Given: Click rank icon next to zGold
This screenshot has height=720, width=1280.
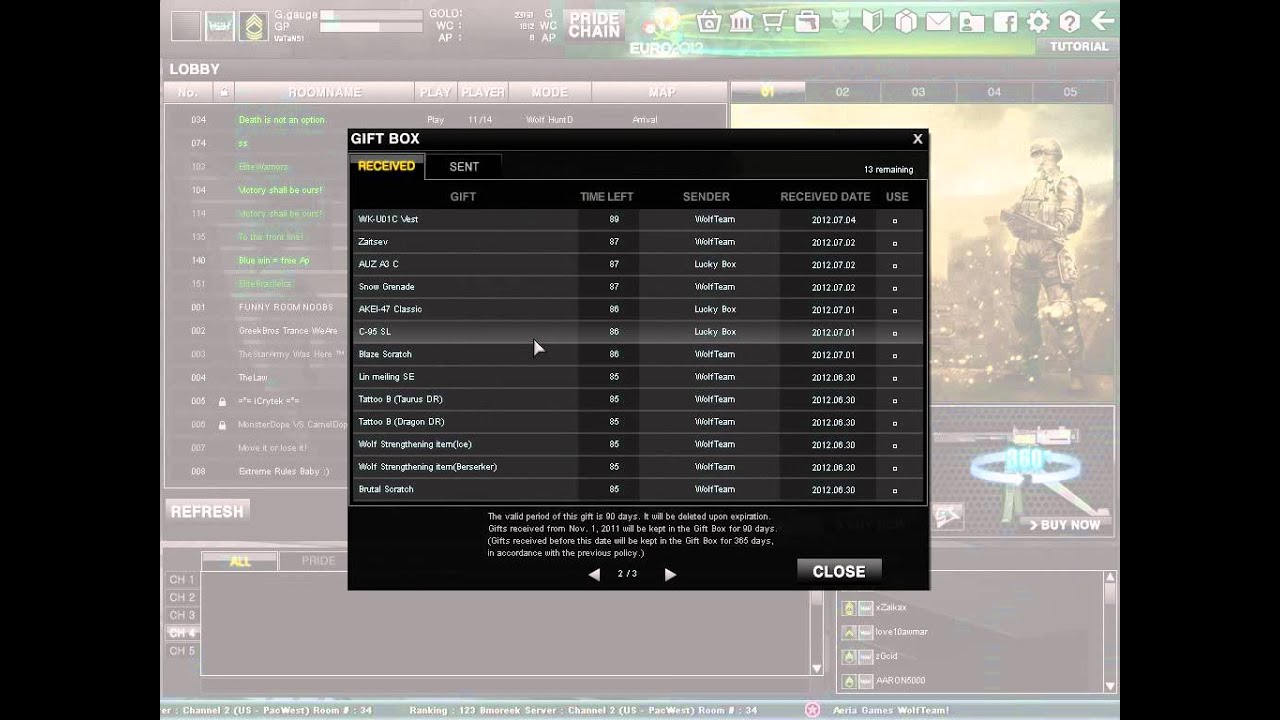Looking at the screenshot, I should pos(849,656).
